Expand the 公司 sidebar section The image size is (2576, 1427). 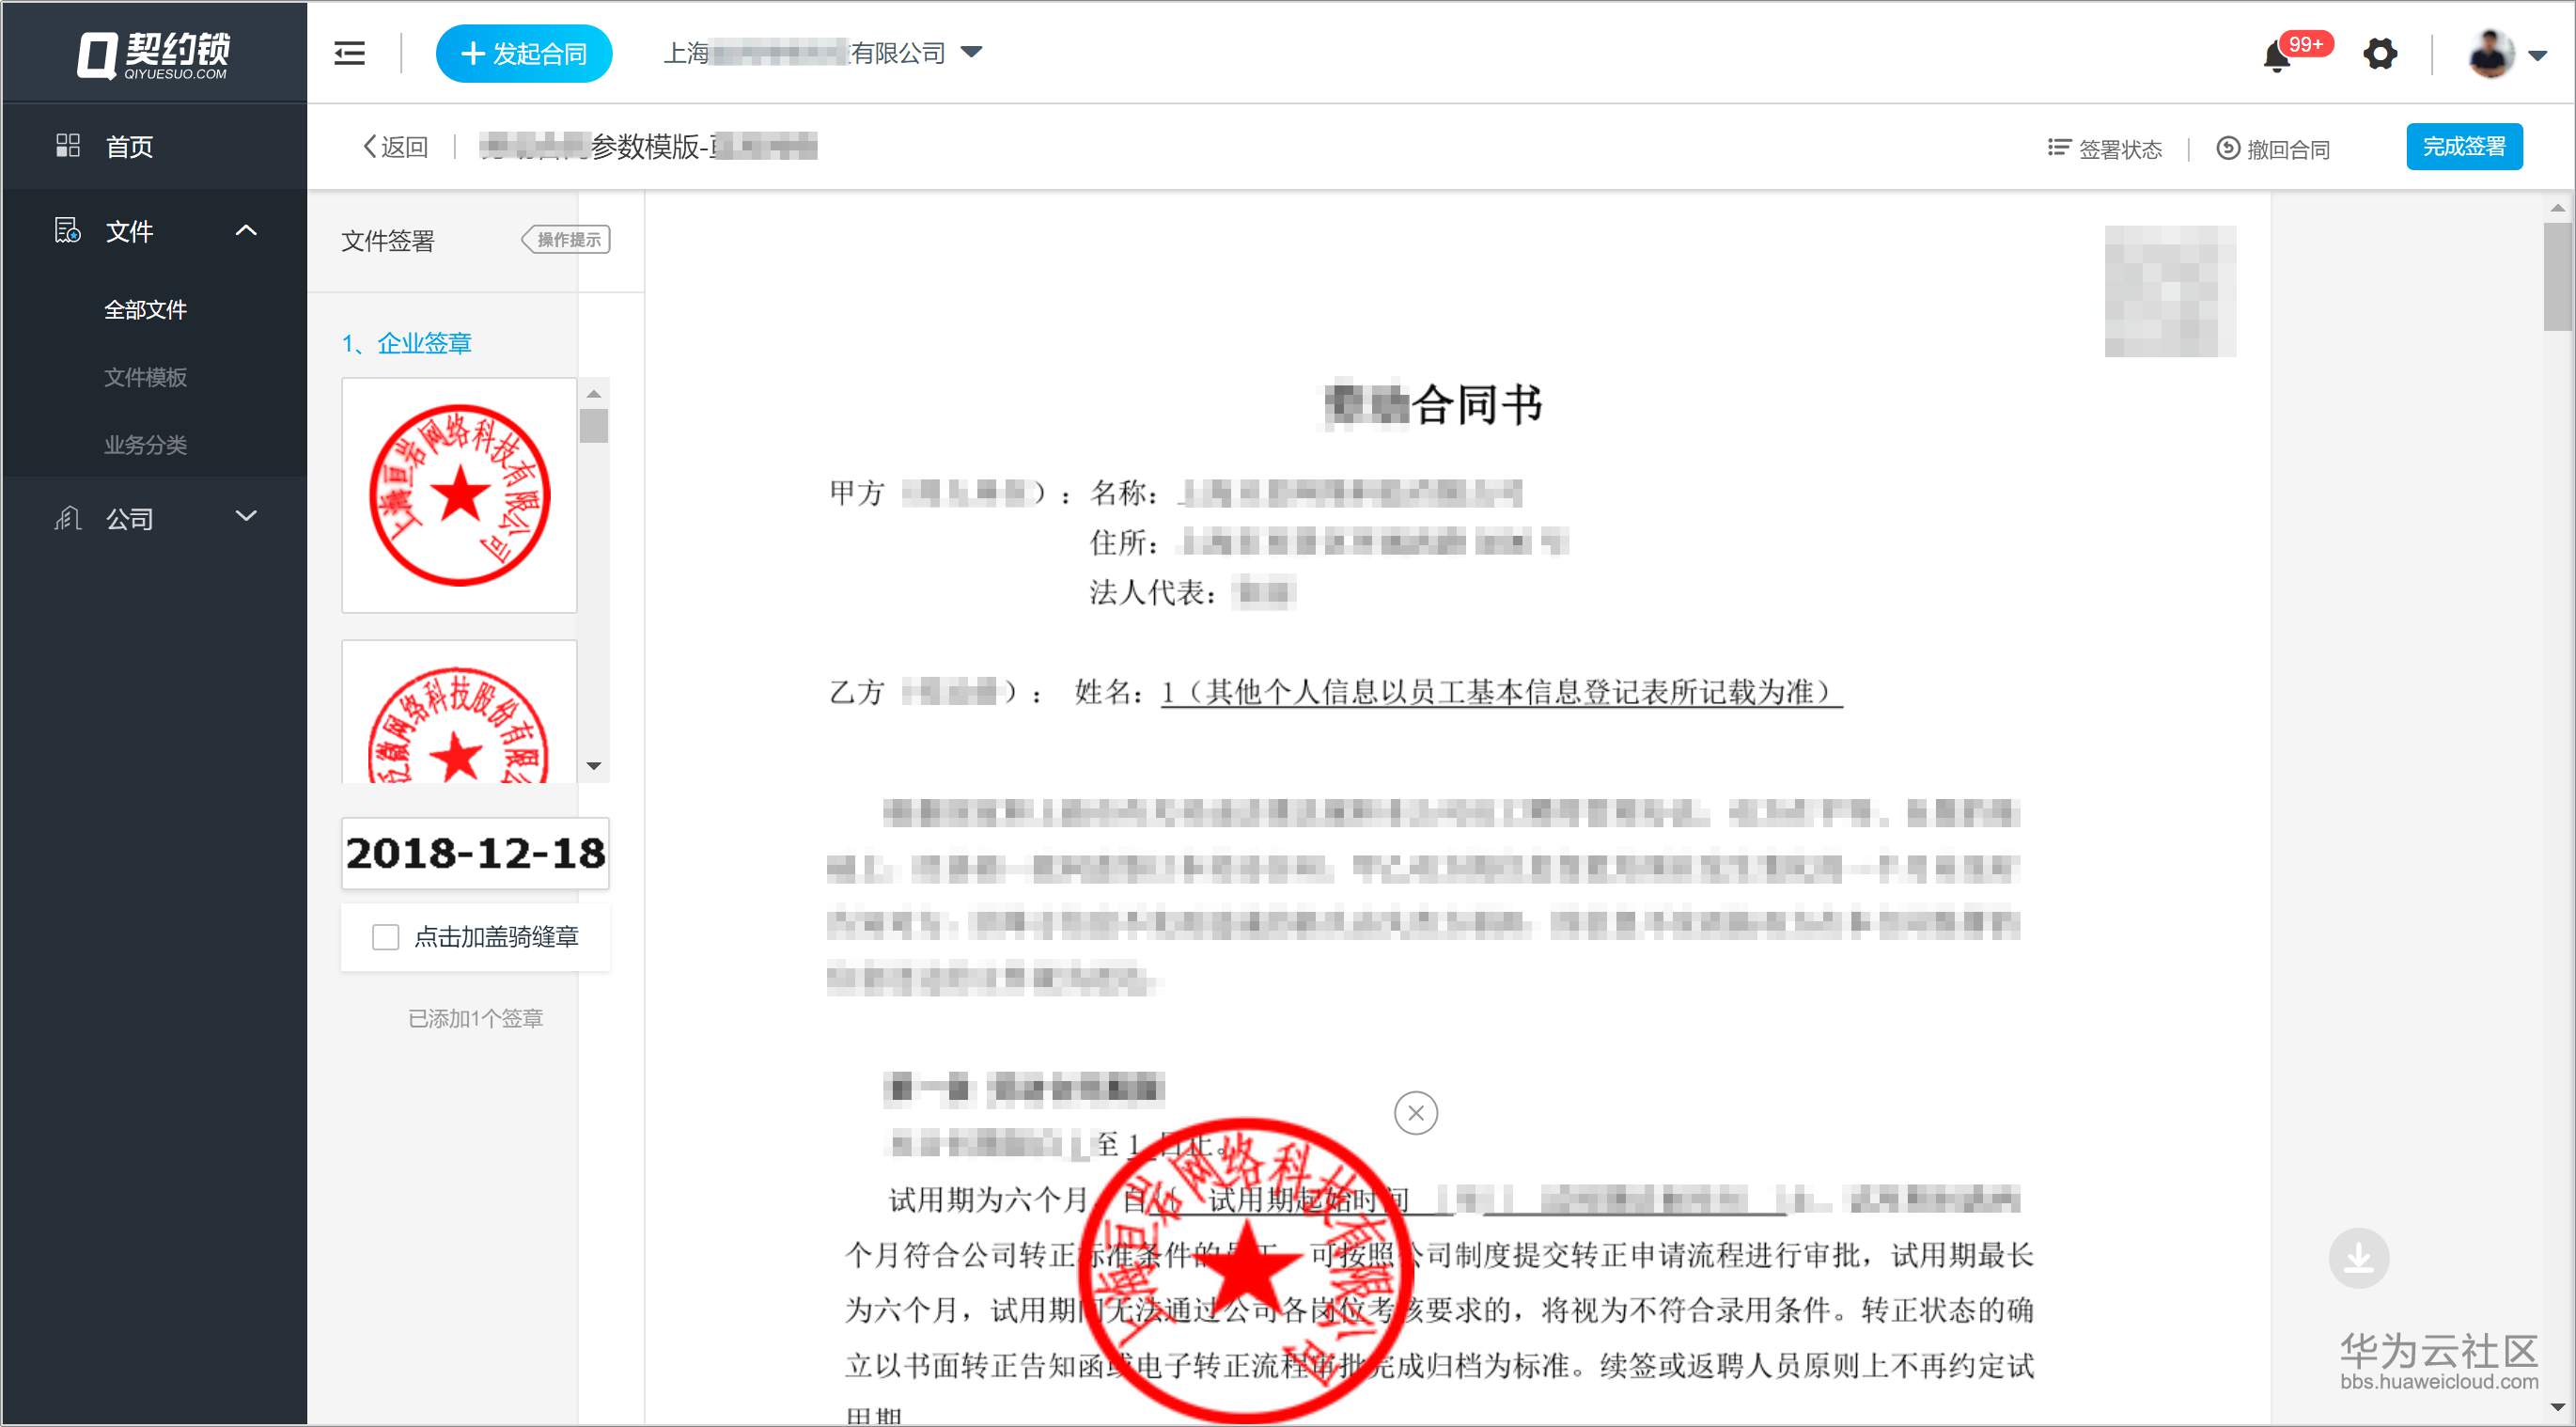(x=246, y=517)
